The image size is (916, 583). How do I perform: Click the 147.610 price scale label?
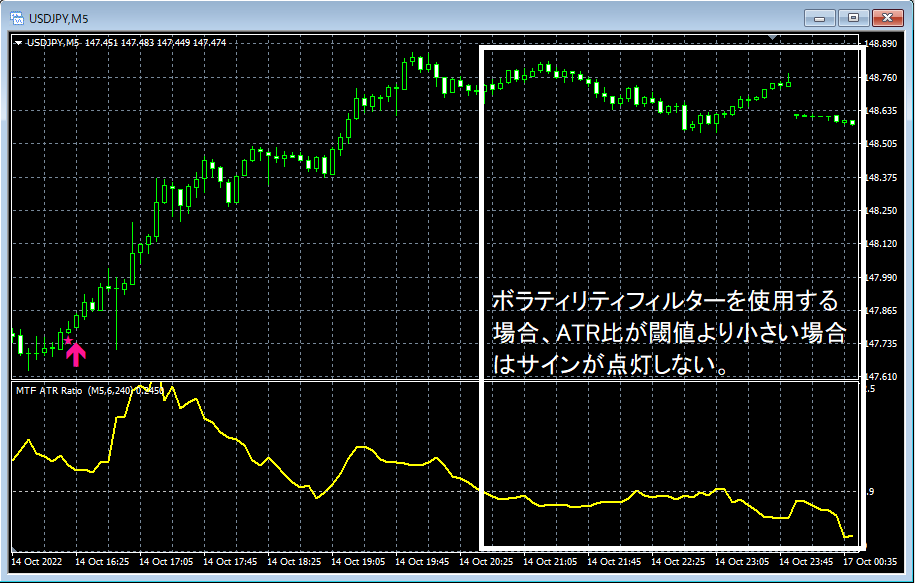tap(880, 377)
